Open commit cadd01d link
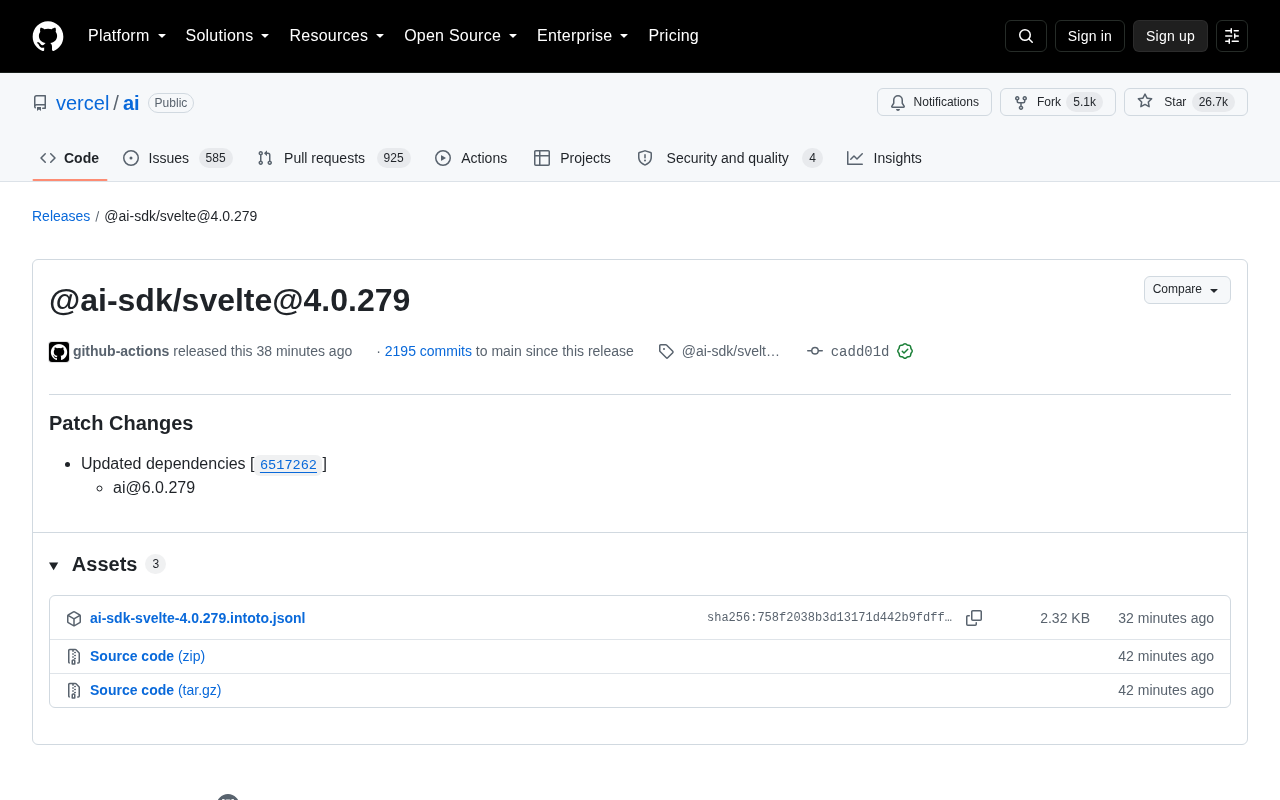Image resolution: width=1280 pixels, height=800 pixels. (860, 351)
